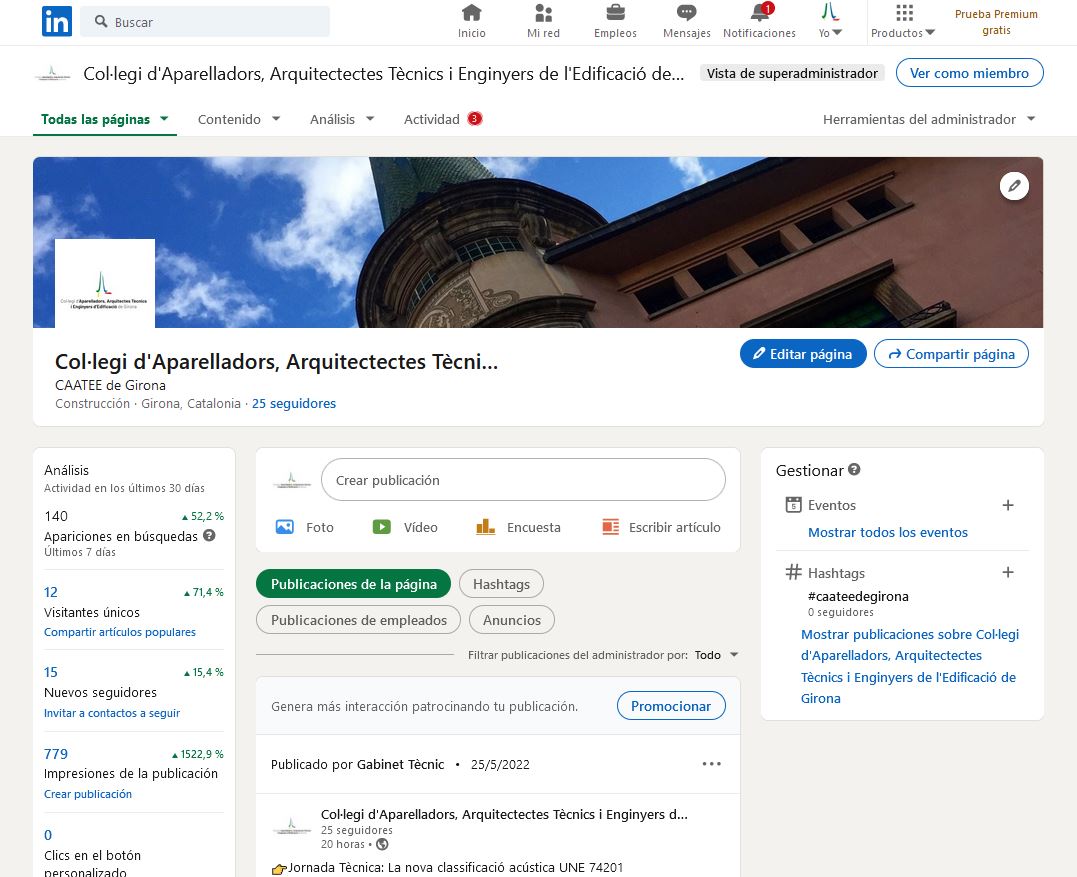Image resolution: width=1077 pixels, height=877 pixels.
Task: Open the Actividad tab
Action: click(443, 119)
